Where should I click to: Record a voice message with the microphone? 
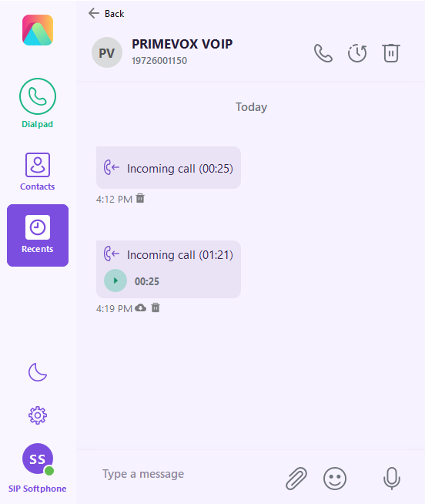point(392,478)
